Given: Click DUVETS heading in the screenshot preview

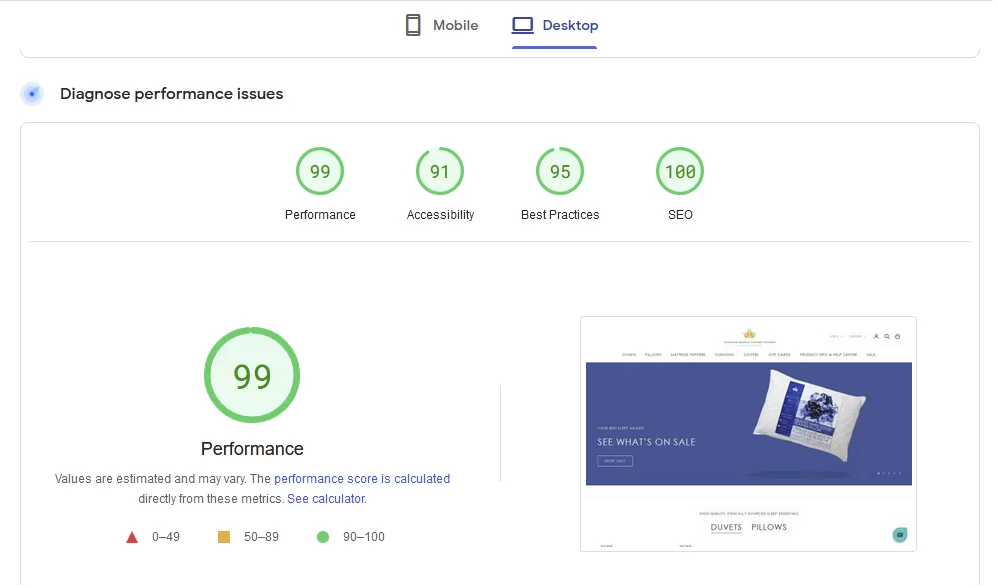Looking at the screenshot, I should [x=726, y=527].
